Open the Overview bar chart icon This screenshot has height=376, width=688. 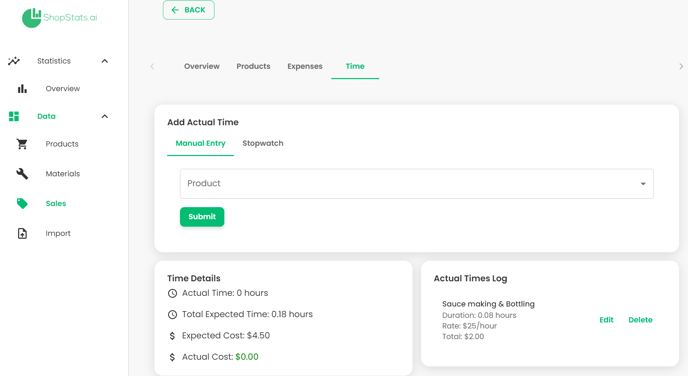[22, 89]
